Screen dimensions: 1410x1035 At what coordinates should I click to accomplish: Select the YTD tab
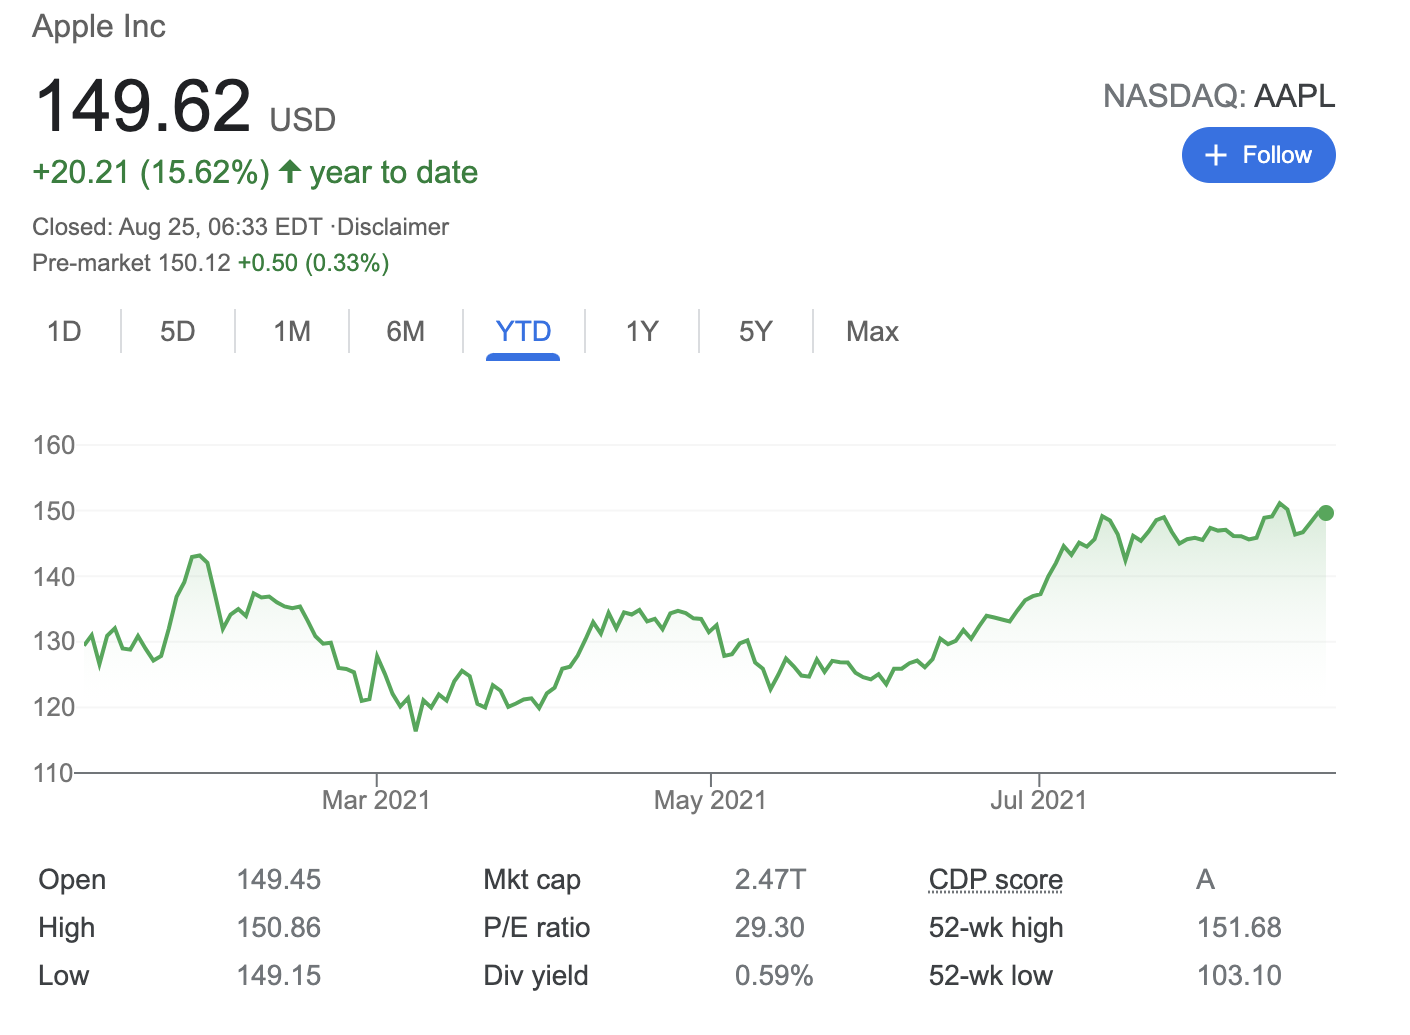523,331
